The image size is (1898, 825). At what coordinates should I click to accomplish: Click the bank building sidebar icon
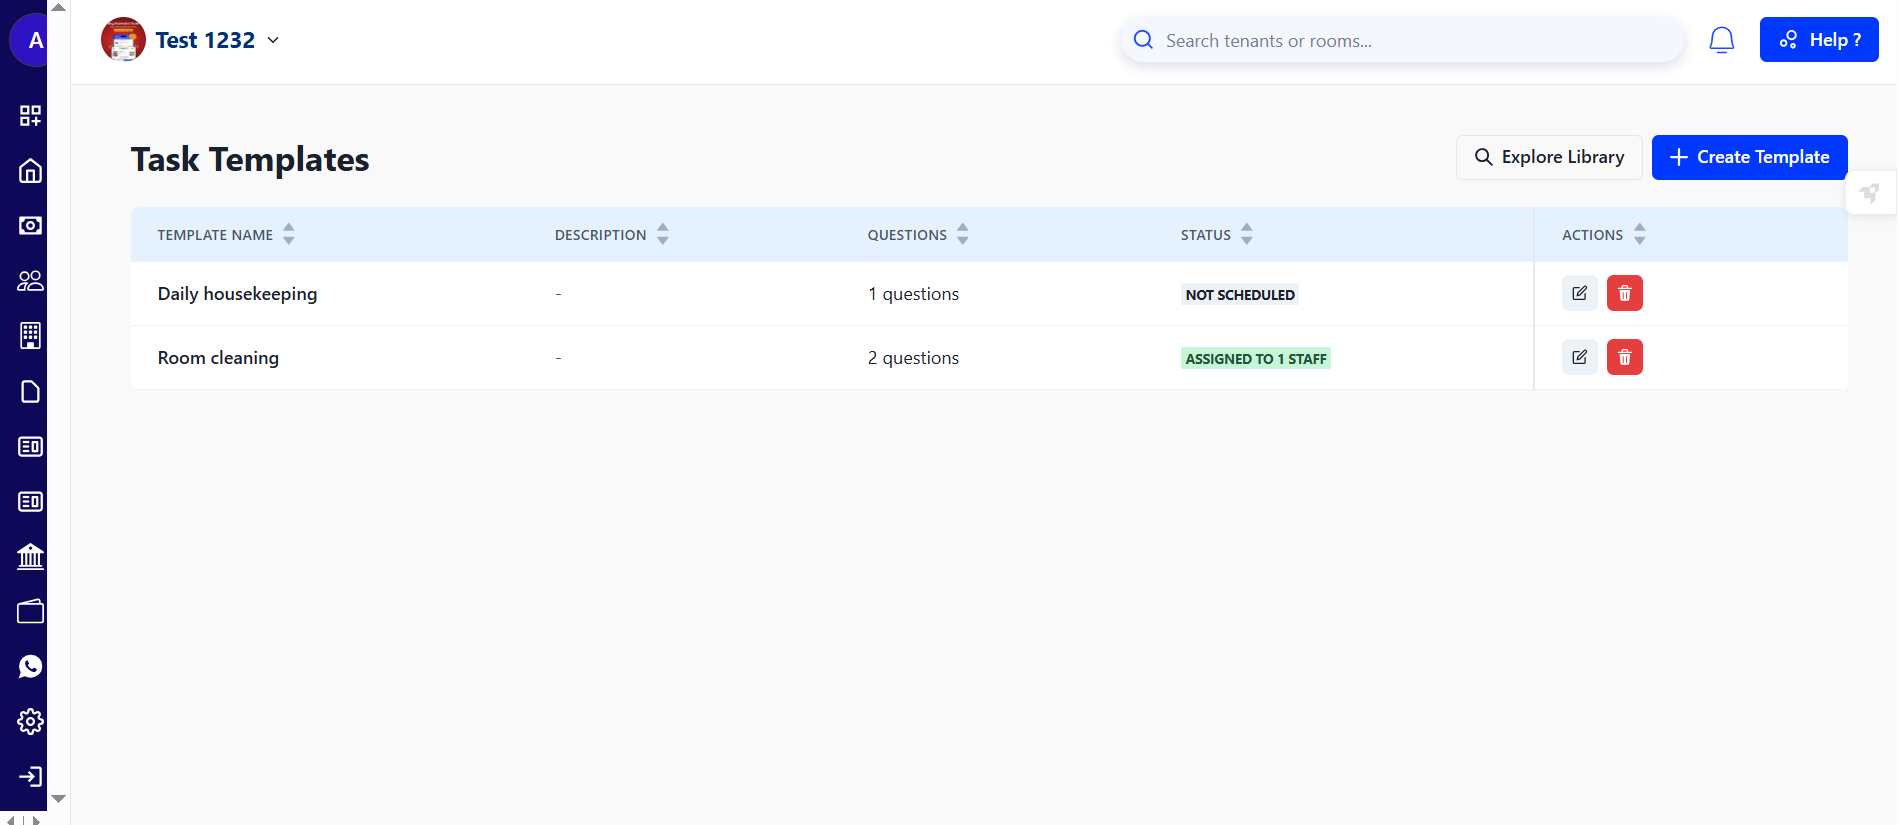tap(30, 557)
